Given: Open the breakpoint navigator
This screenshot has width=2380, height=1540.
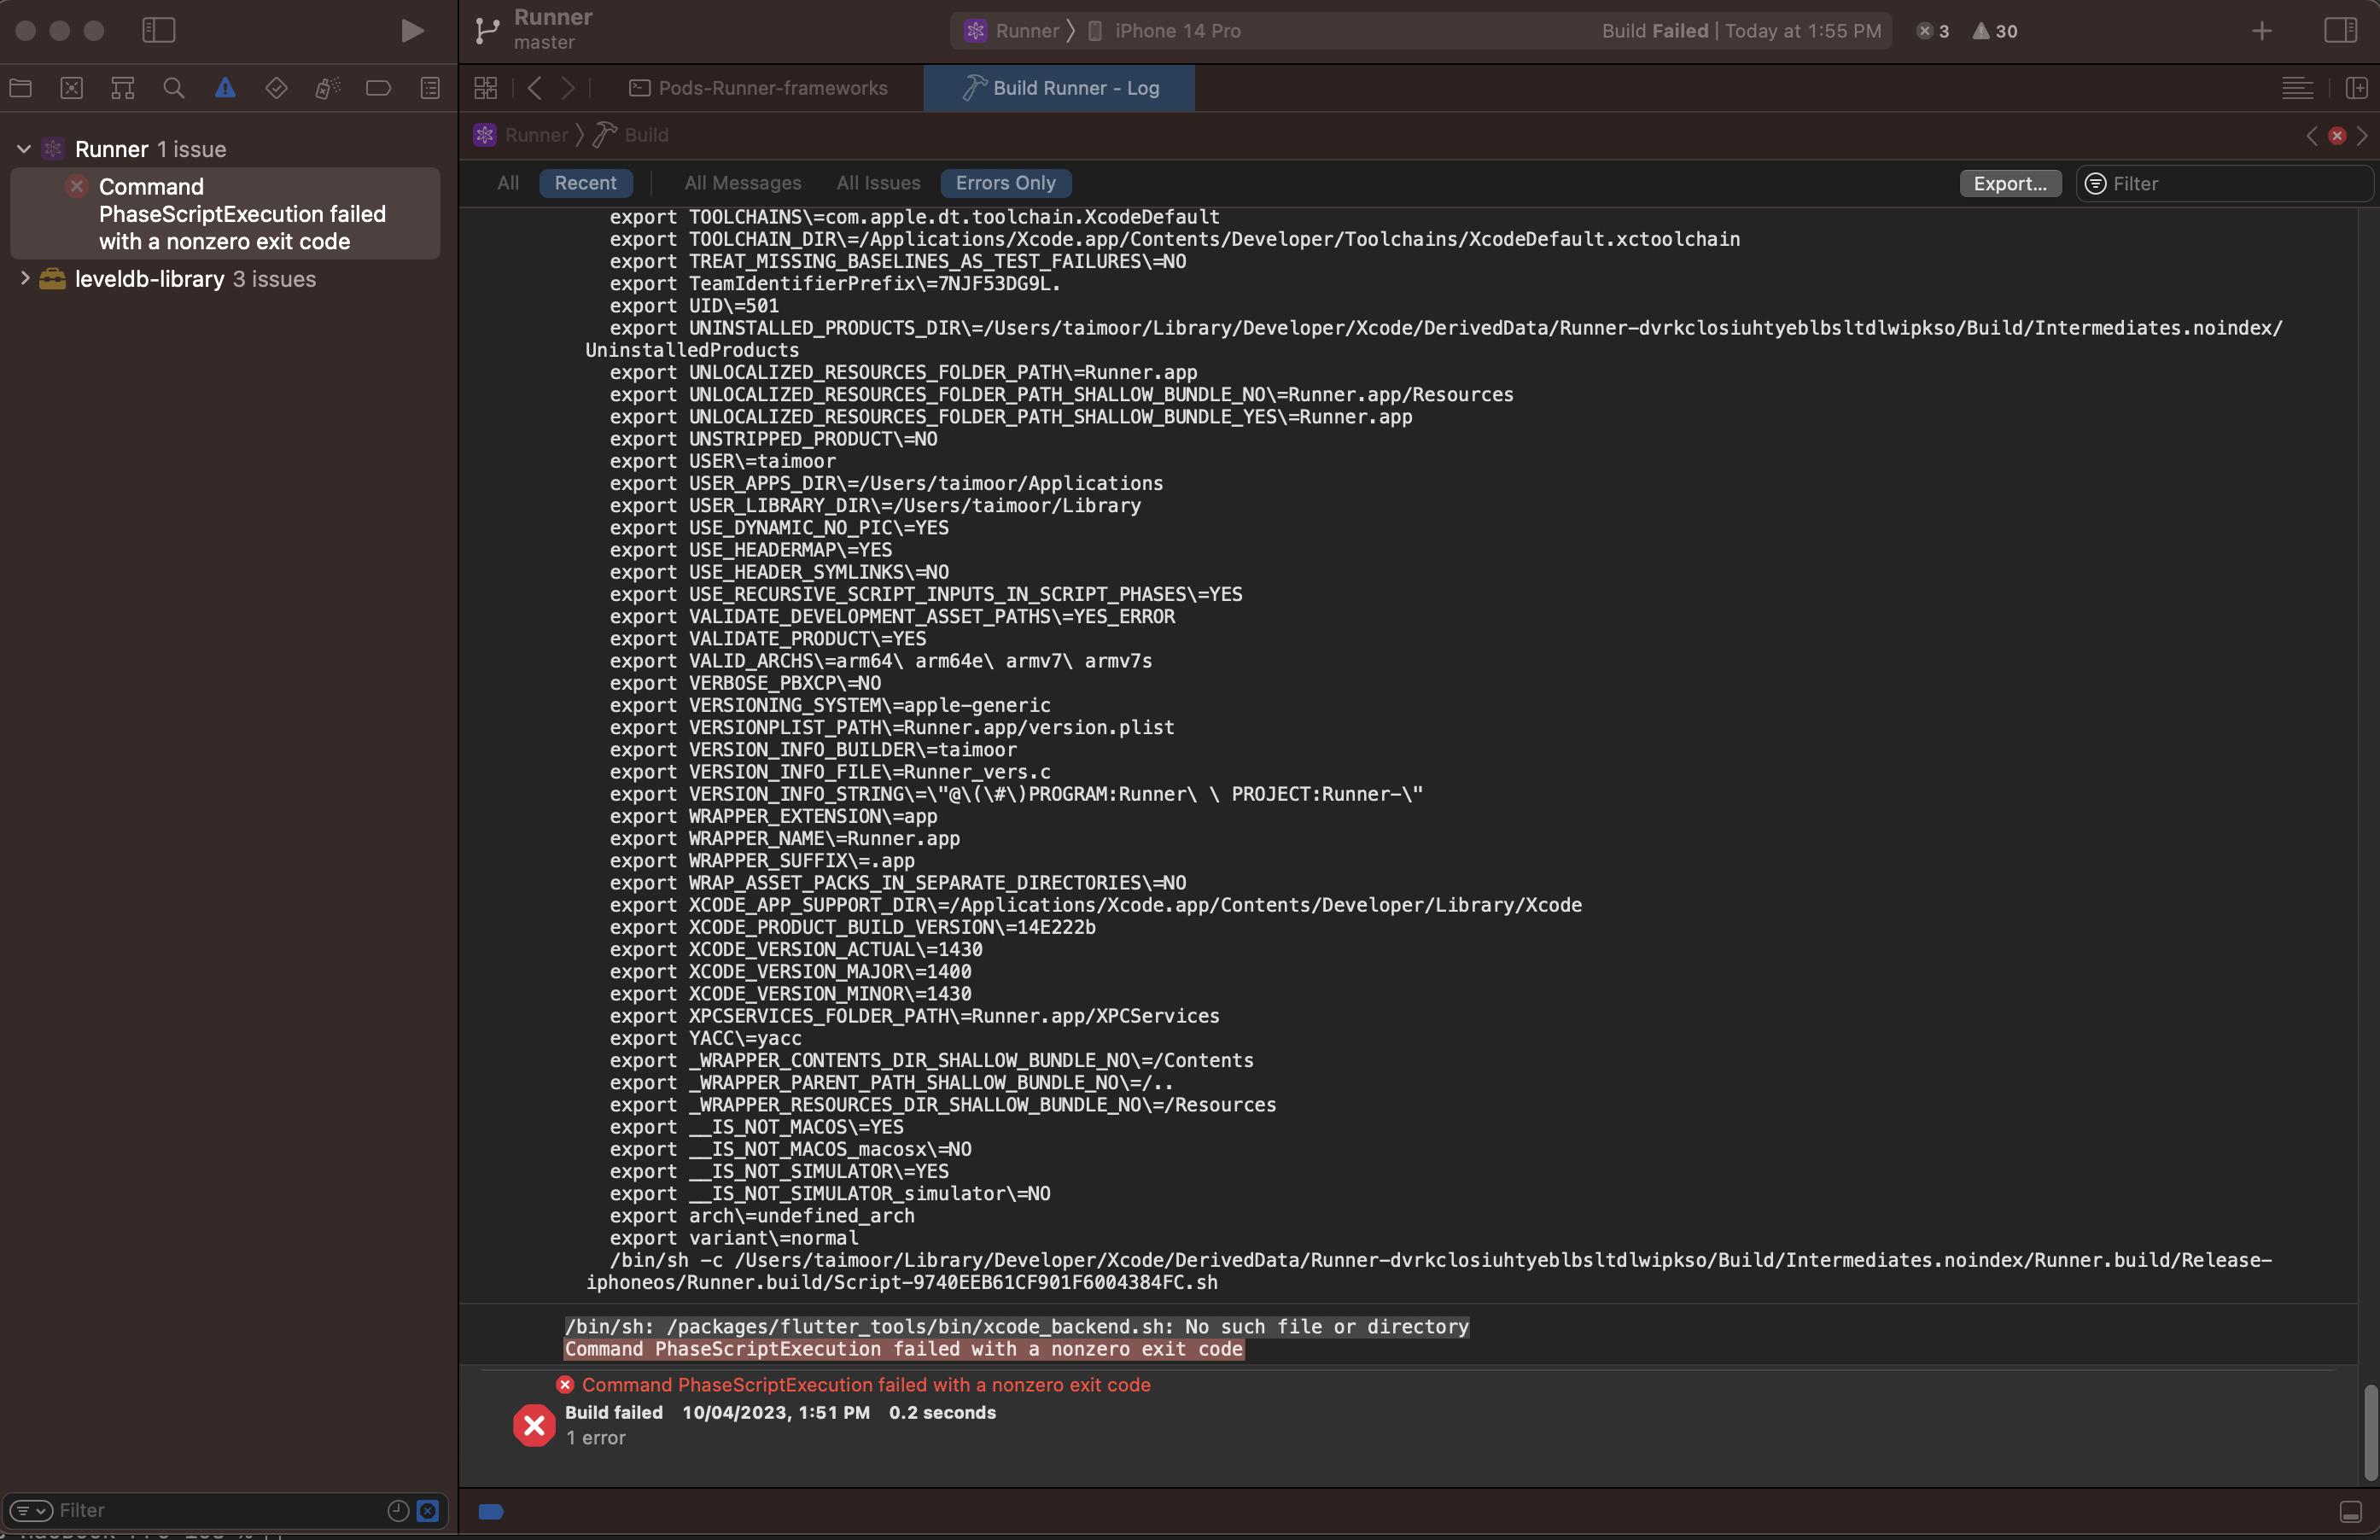Looking at the screenshot, I should point(378,88).
